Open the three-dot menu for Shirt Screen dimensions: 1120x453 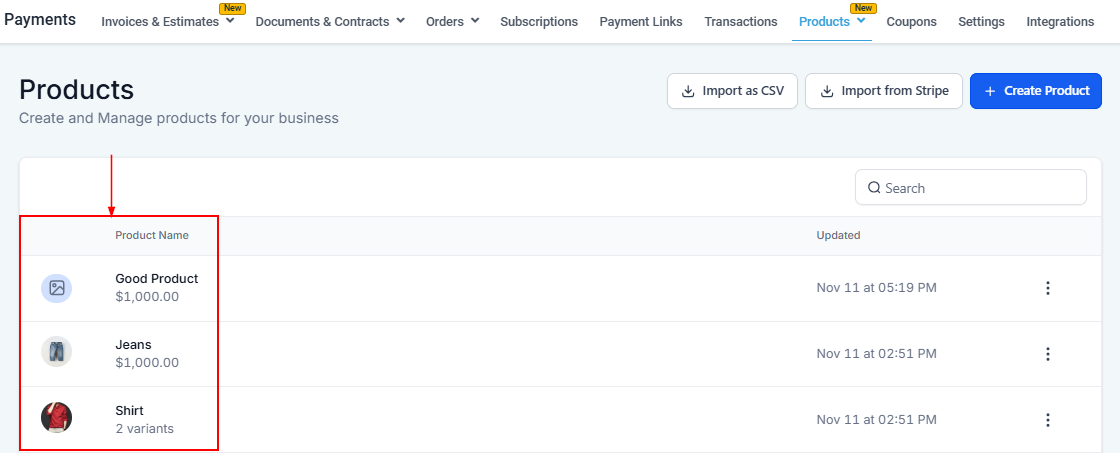pos(1047,420)
